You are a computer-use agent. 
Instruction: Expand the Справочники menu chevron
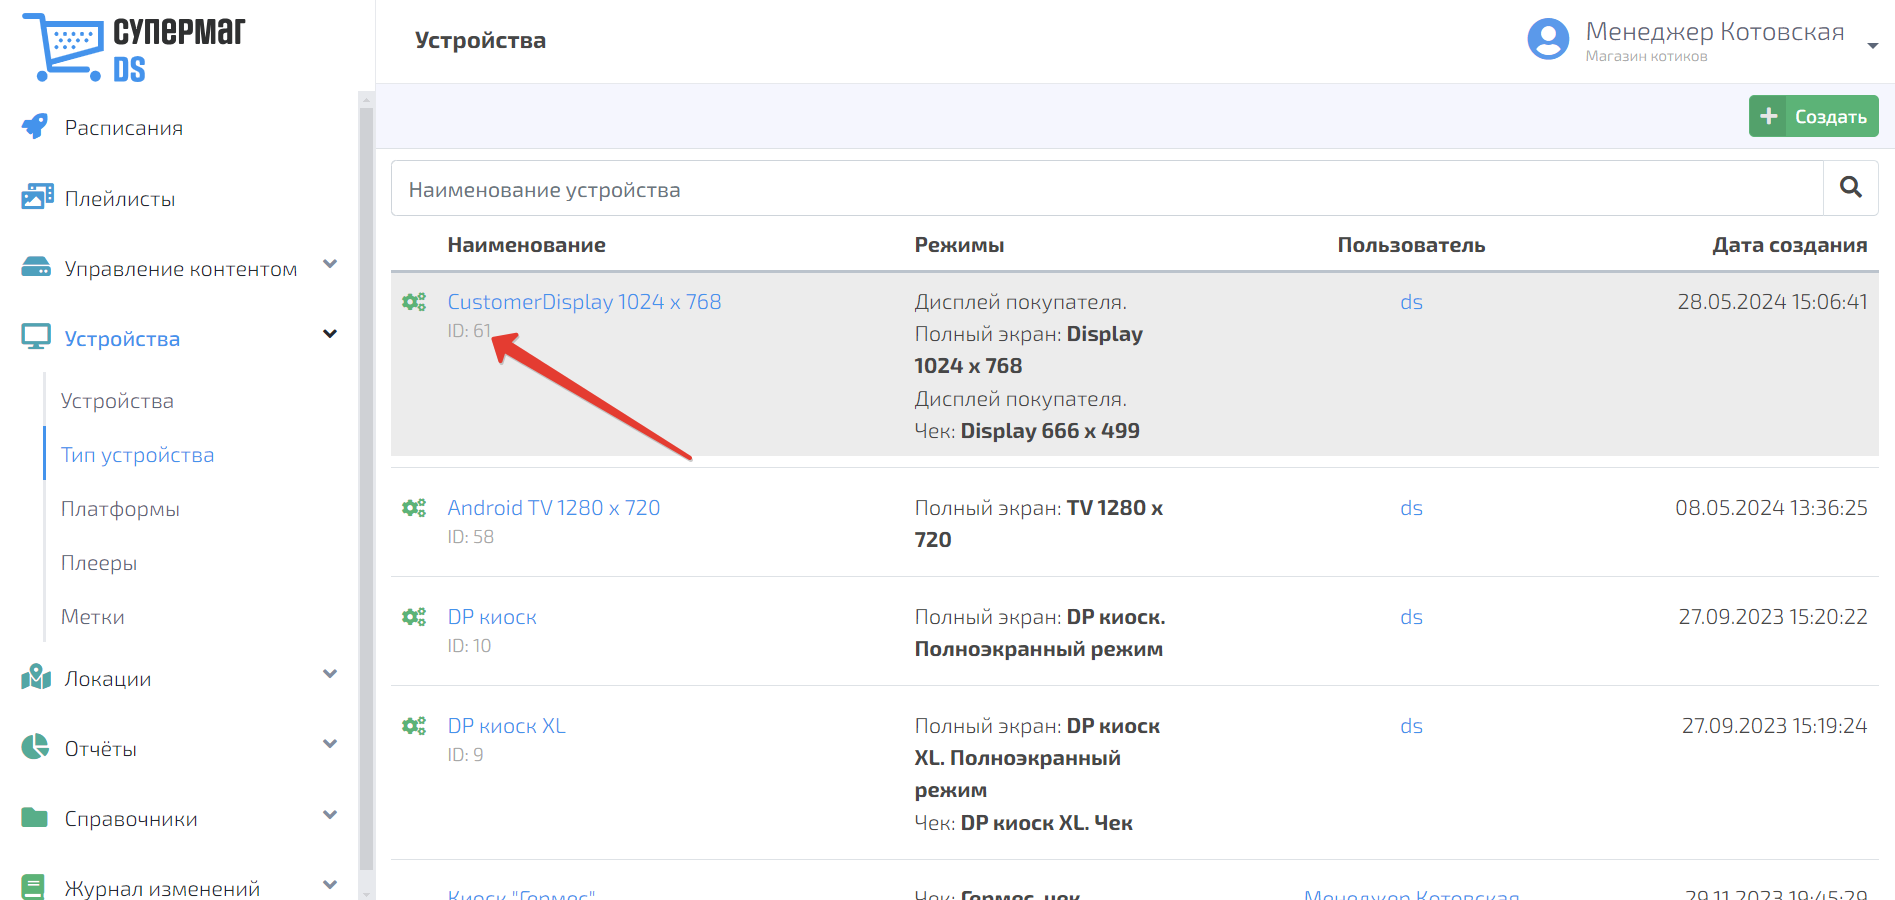[330, 815]
